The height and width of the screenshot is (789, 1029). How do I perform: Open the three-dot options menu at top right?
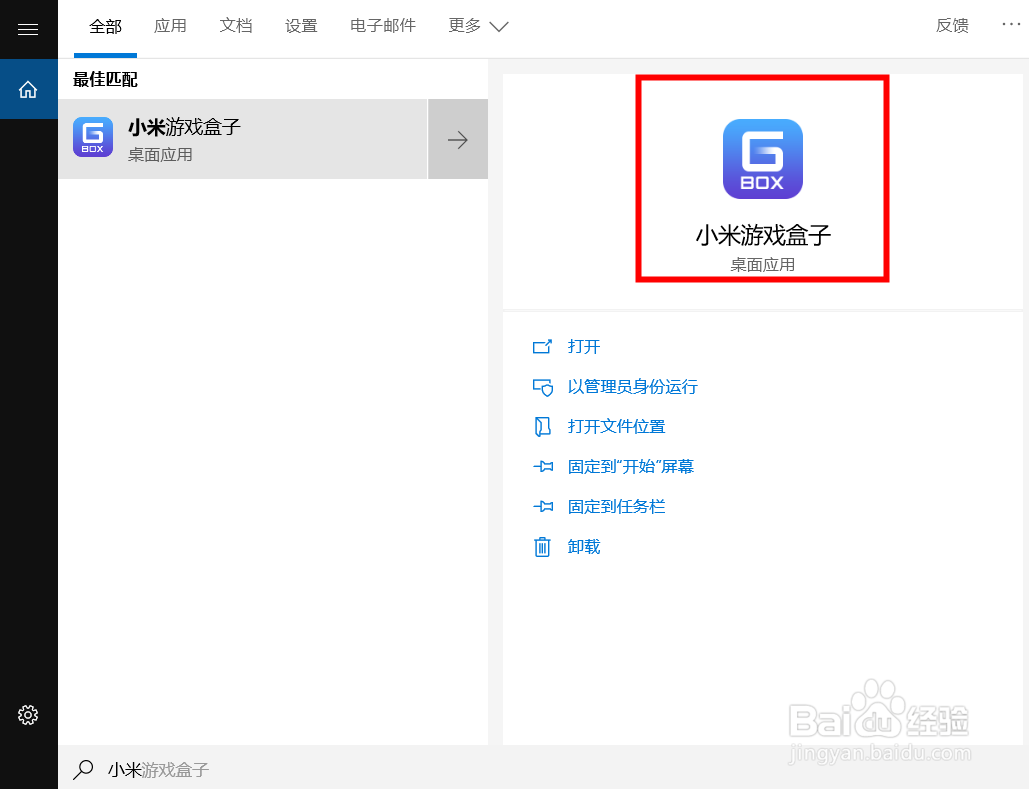pos(1011,24)
